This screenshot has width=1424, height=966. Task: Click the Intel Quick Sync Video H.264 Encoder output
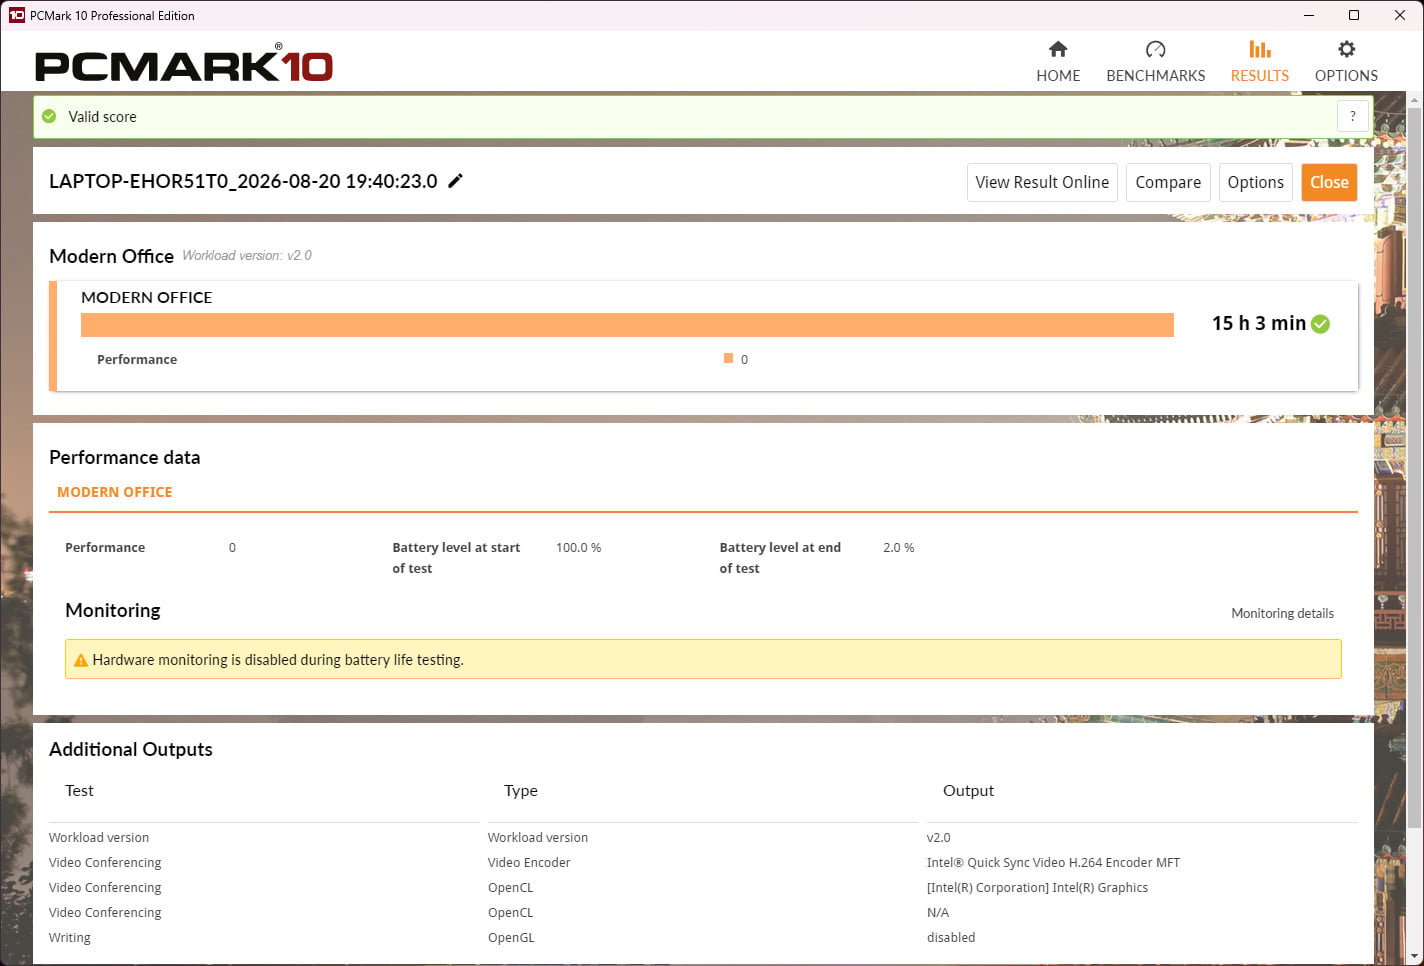(1053, 862)
